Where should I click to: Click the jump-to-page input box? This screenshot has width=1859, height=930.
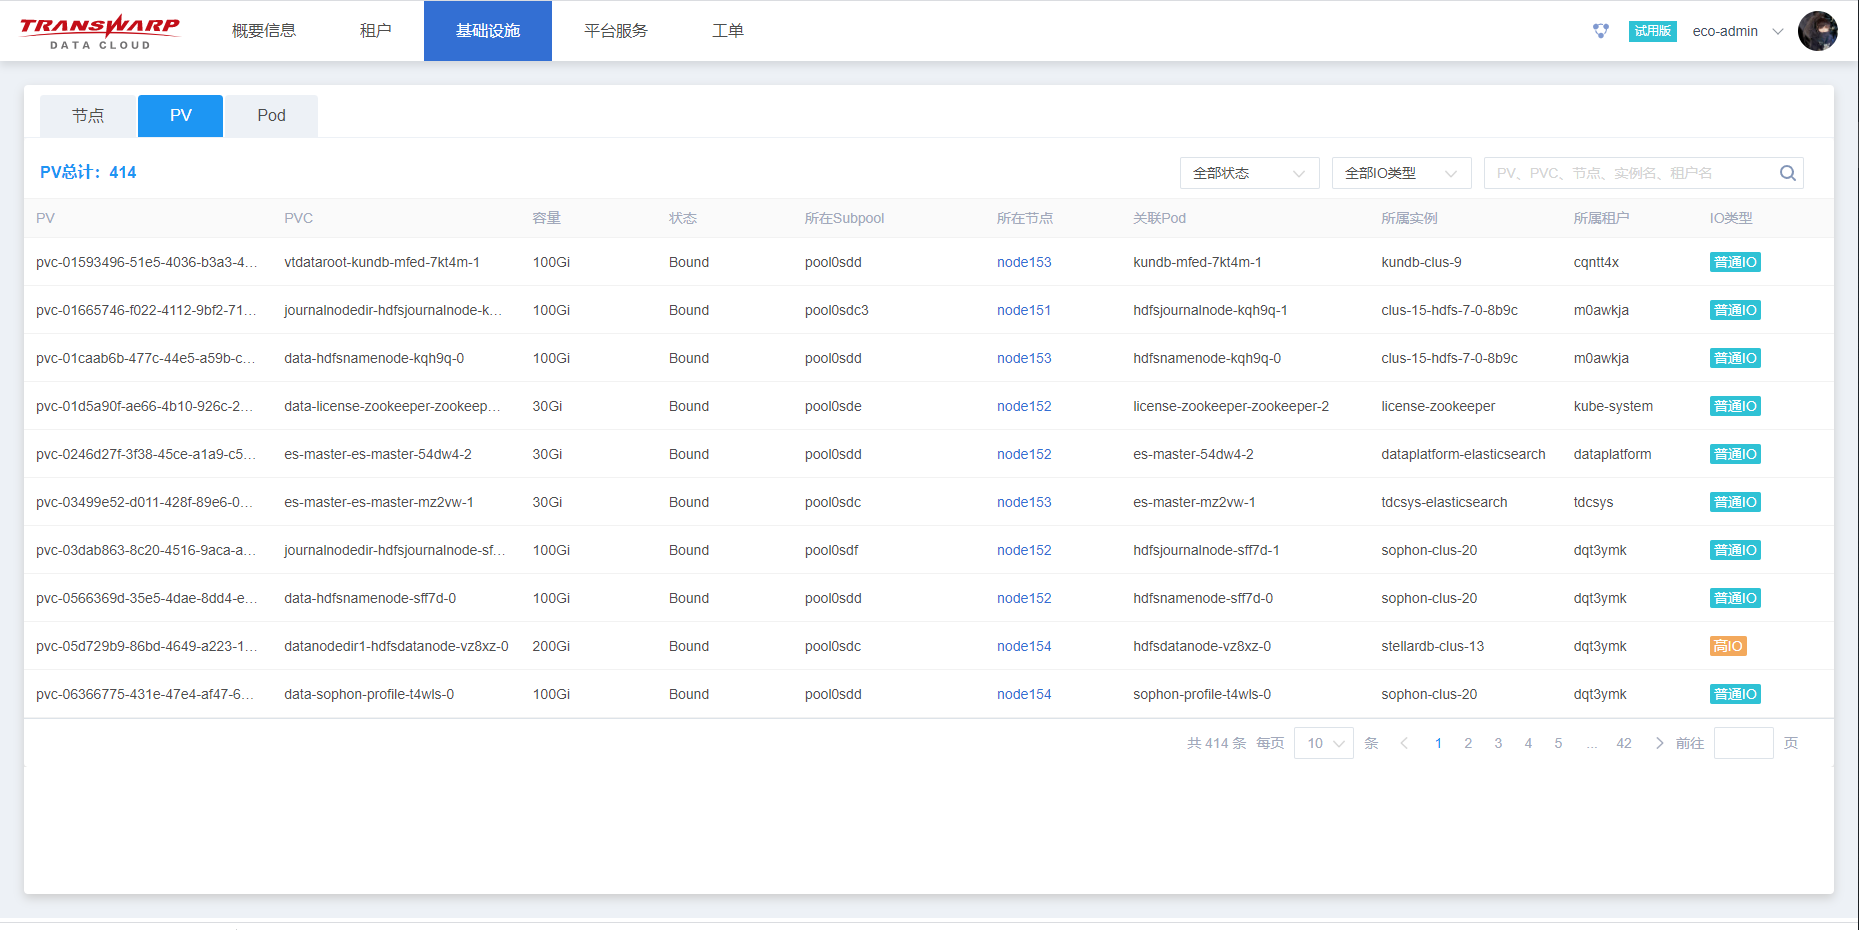[1743, 743]
